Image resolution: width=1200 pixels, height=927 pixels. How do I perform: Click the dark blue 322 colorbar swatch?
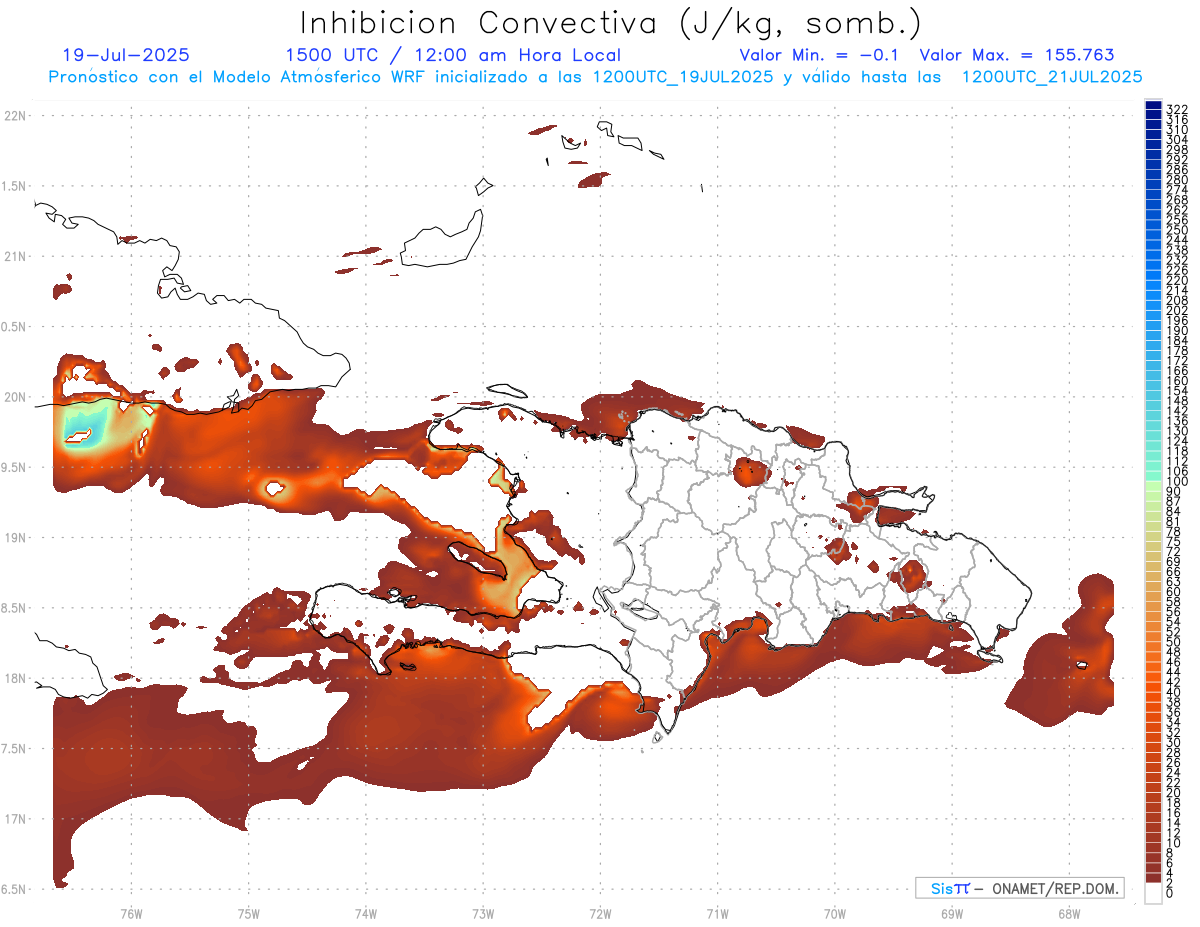[1153, 105]
